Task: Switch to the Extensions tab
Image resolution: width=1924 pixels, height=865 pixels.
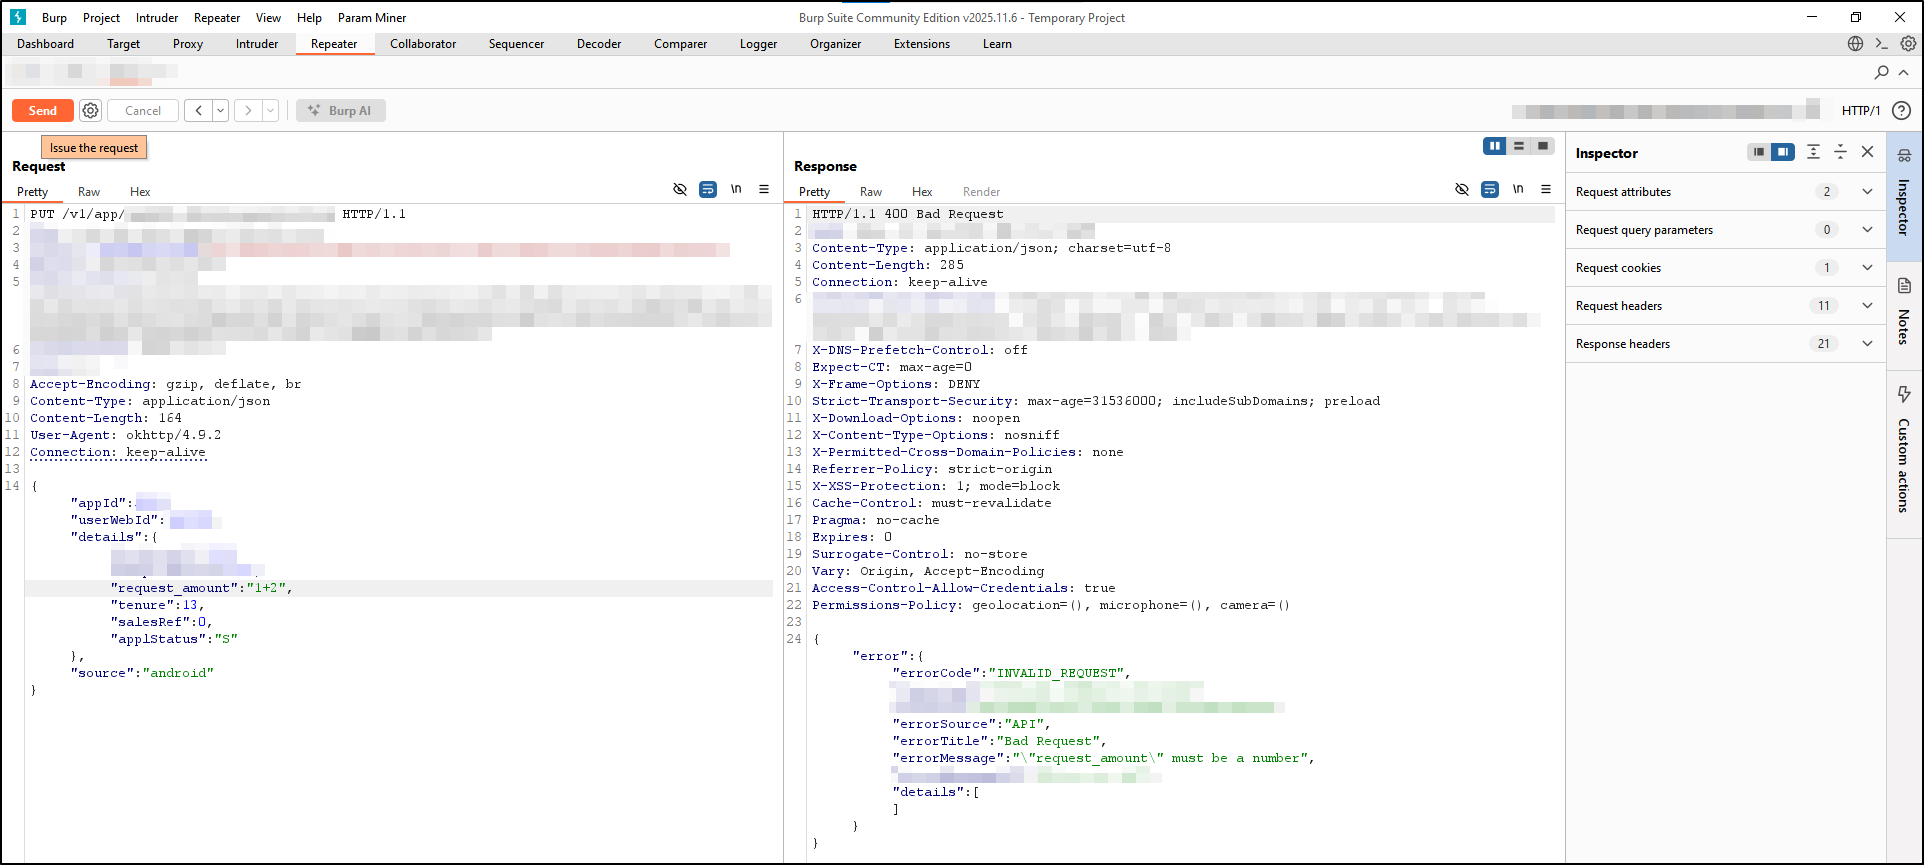Action: point(922,44)
